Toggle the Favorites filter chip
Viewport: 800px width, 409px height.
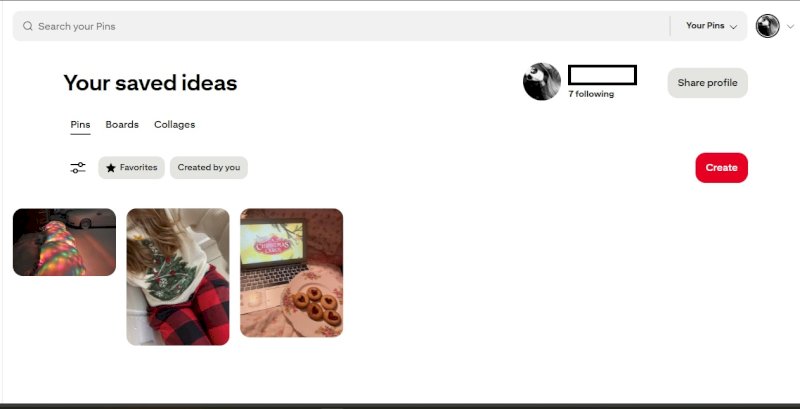(x=132, y=168)
